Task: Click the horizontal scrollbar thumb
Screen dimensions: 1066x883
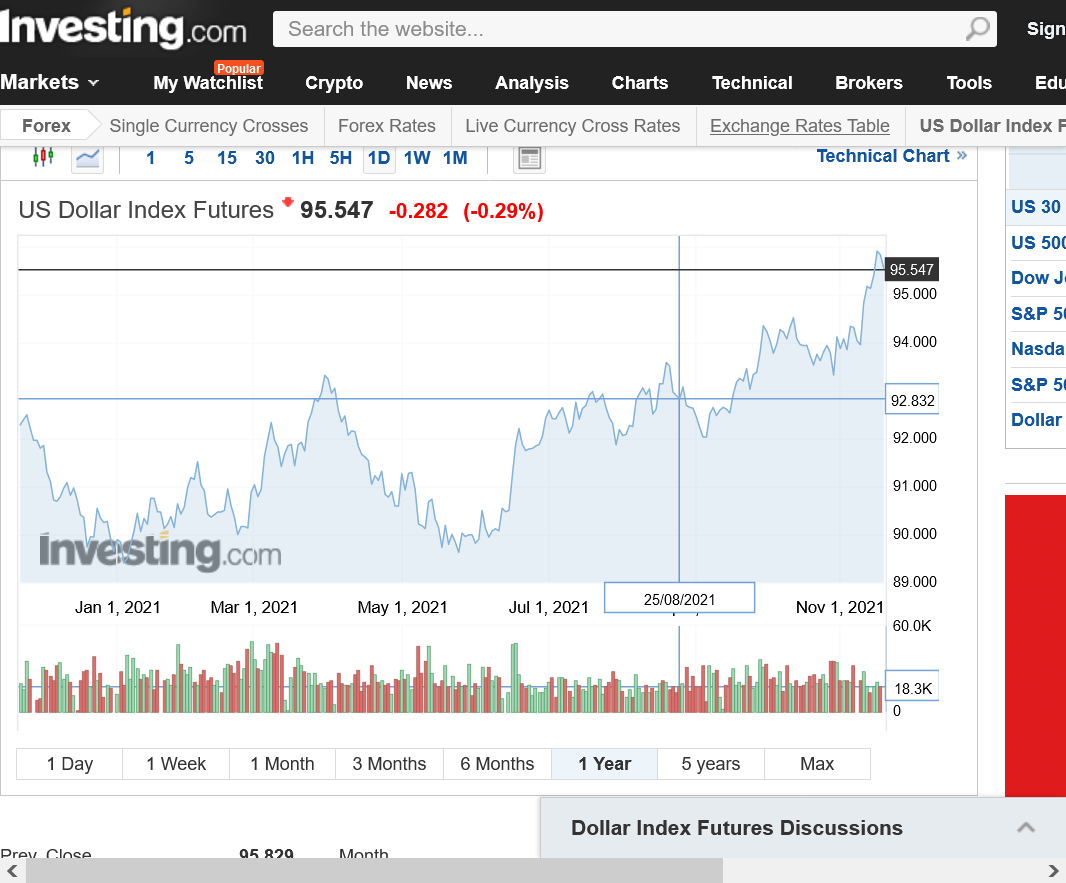Action: point(375,870)
